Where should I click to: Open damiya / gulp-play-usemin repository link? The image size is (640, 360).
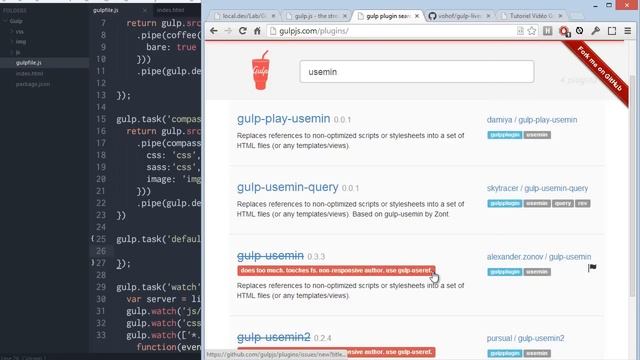[x=532, y=120]
